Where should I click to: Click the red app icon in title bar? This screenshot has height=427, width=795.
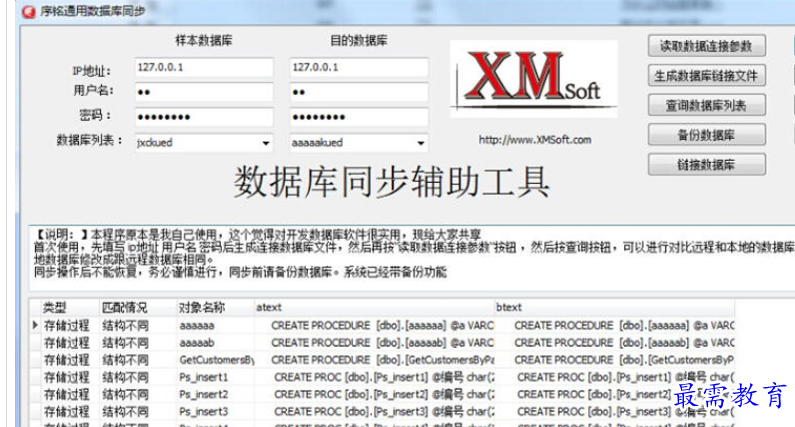click(29, 11)
